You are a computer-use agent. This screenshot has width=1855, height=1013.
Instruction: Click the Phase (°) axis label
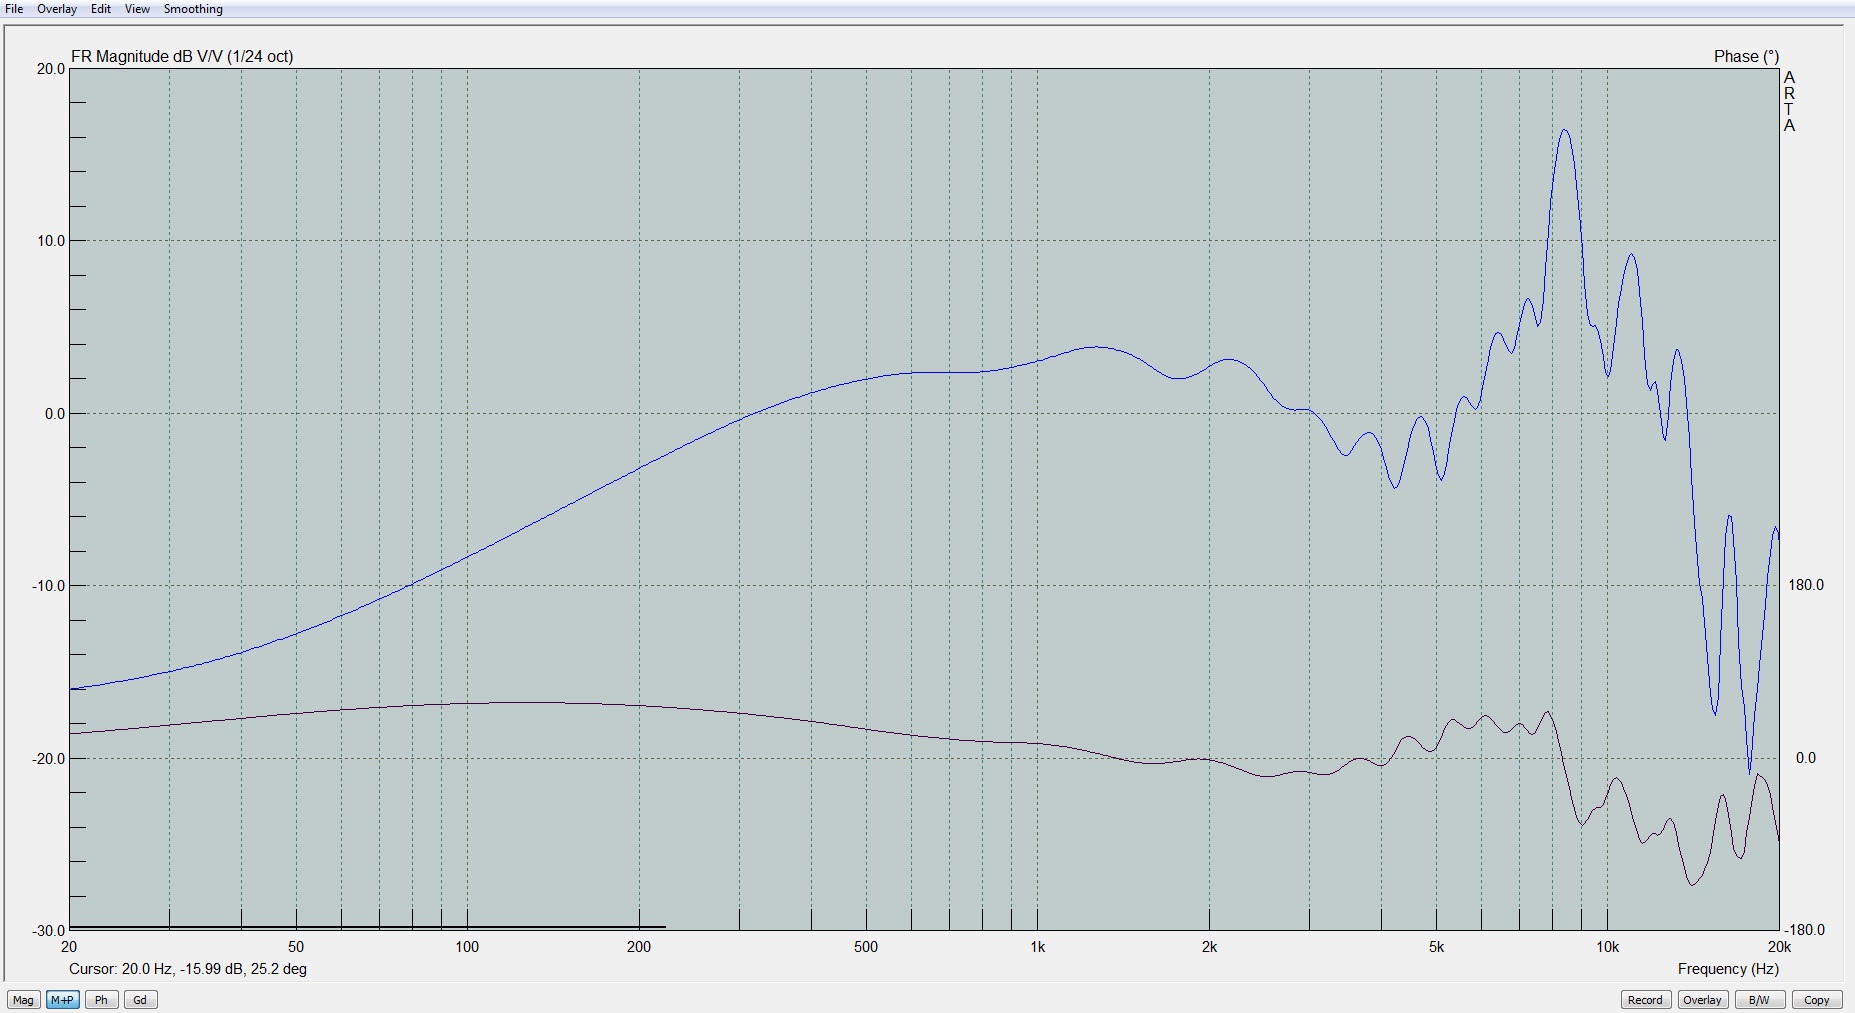coord(1746,57)
